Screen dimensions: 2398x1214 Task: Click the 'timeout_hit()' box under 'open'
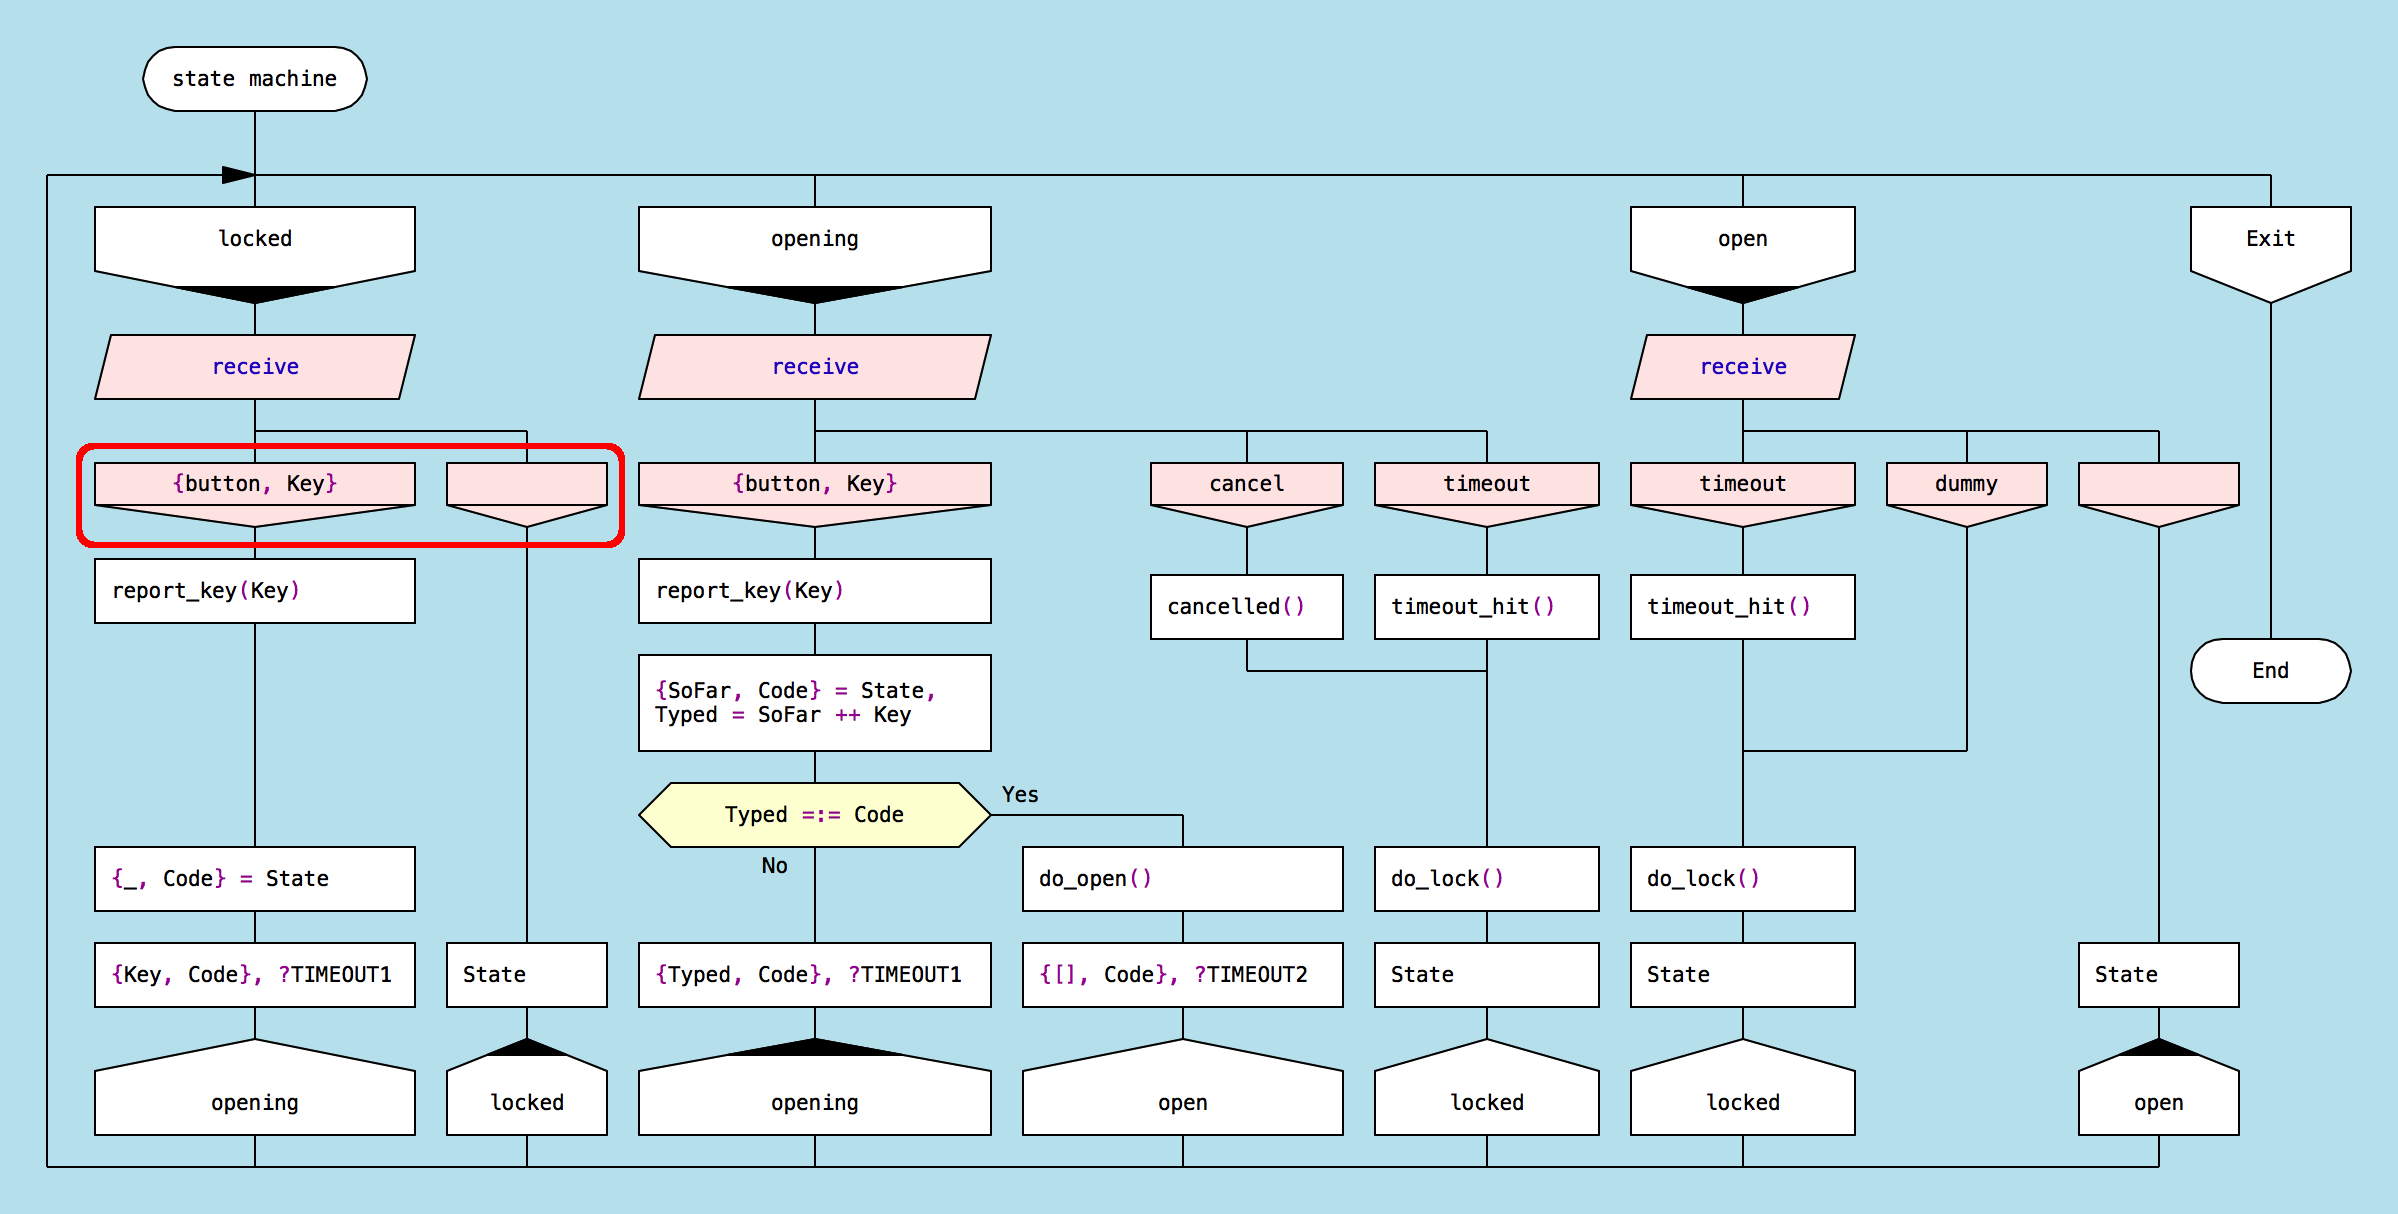(1742, 607)
